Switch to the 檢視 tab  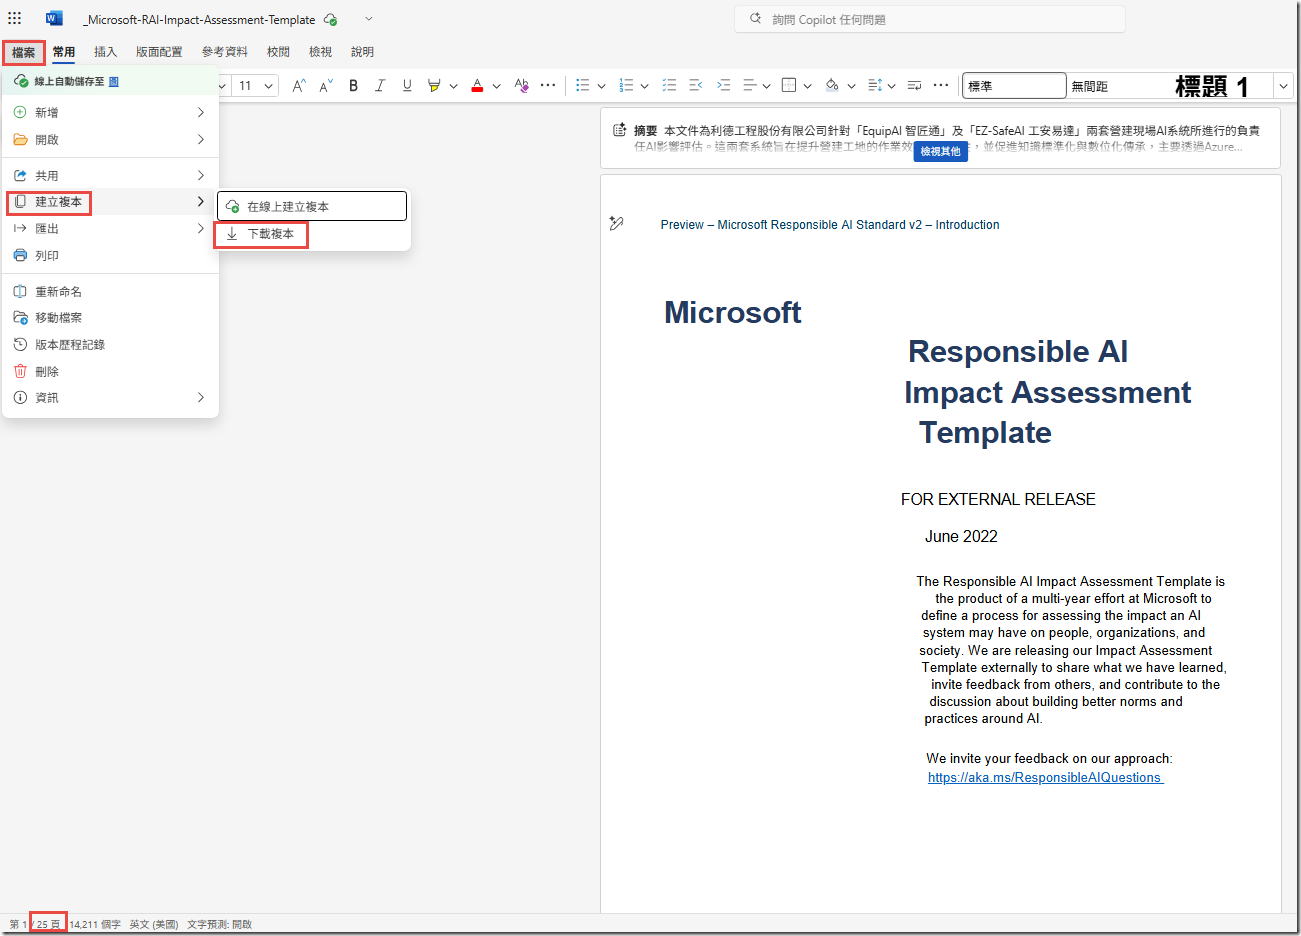(x=320, y=52)
